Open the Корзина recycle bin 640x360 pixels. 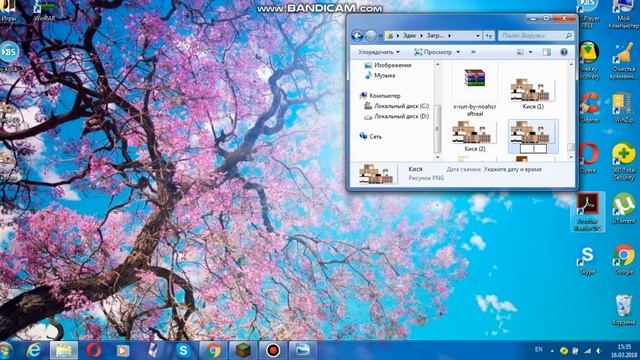[x=623, y=310]
